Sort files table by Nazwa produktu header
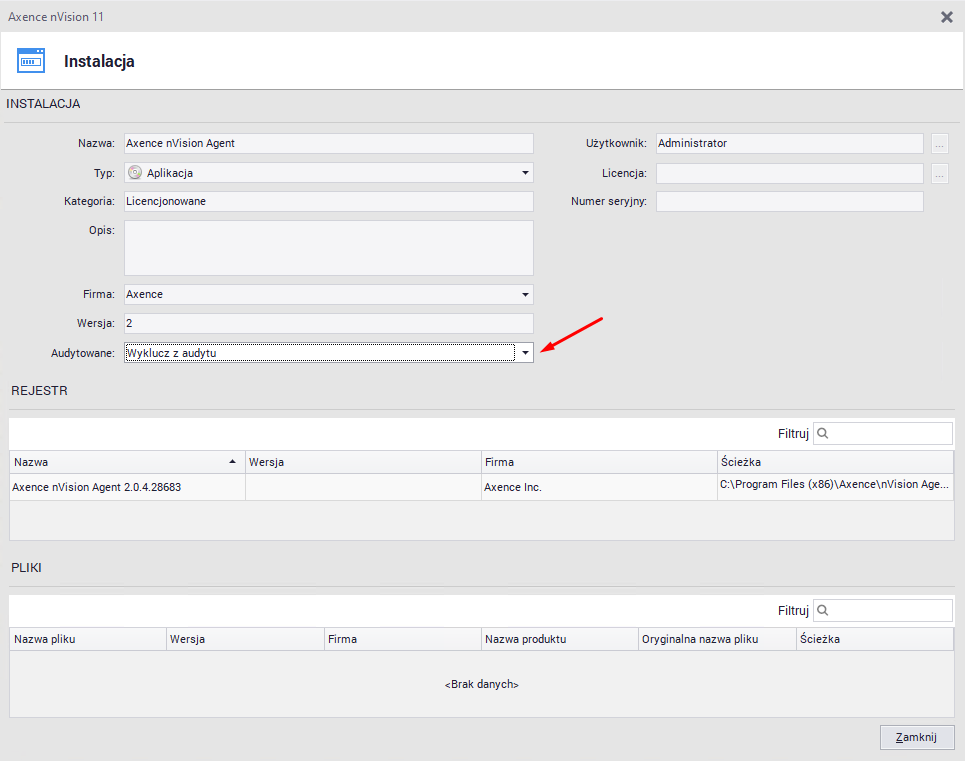This screenshot has width=965, height=761. [558, 639]
